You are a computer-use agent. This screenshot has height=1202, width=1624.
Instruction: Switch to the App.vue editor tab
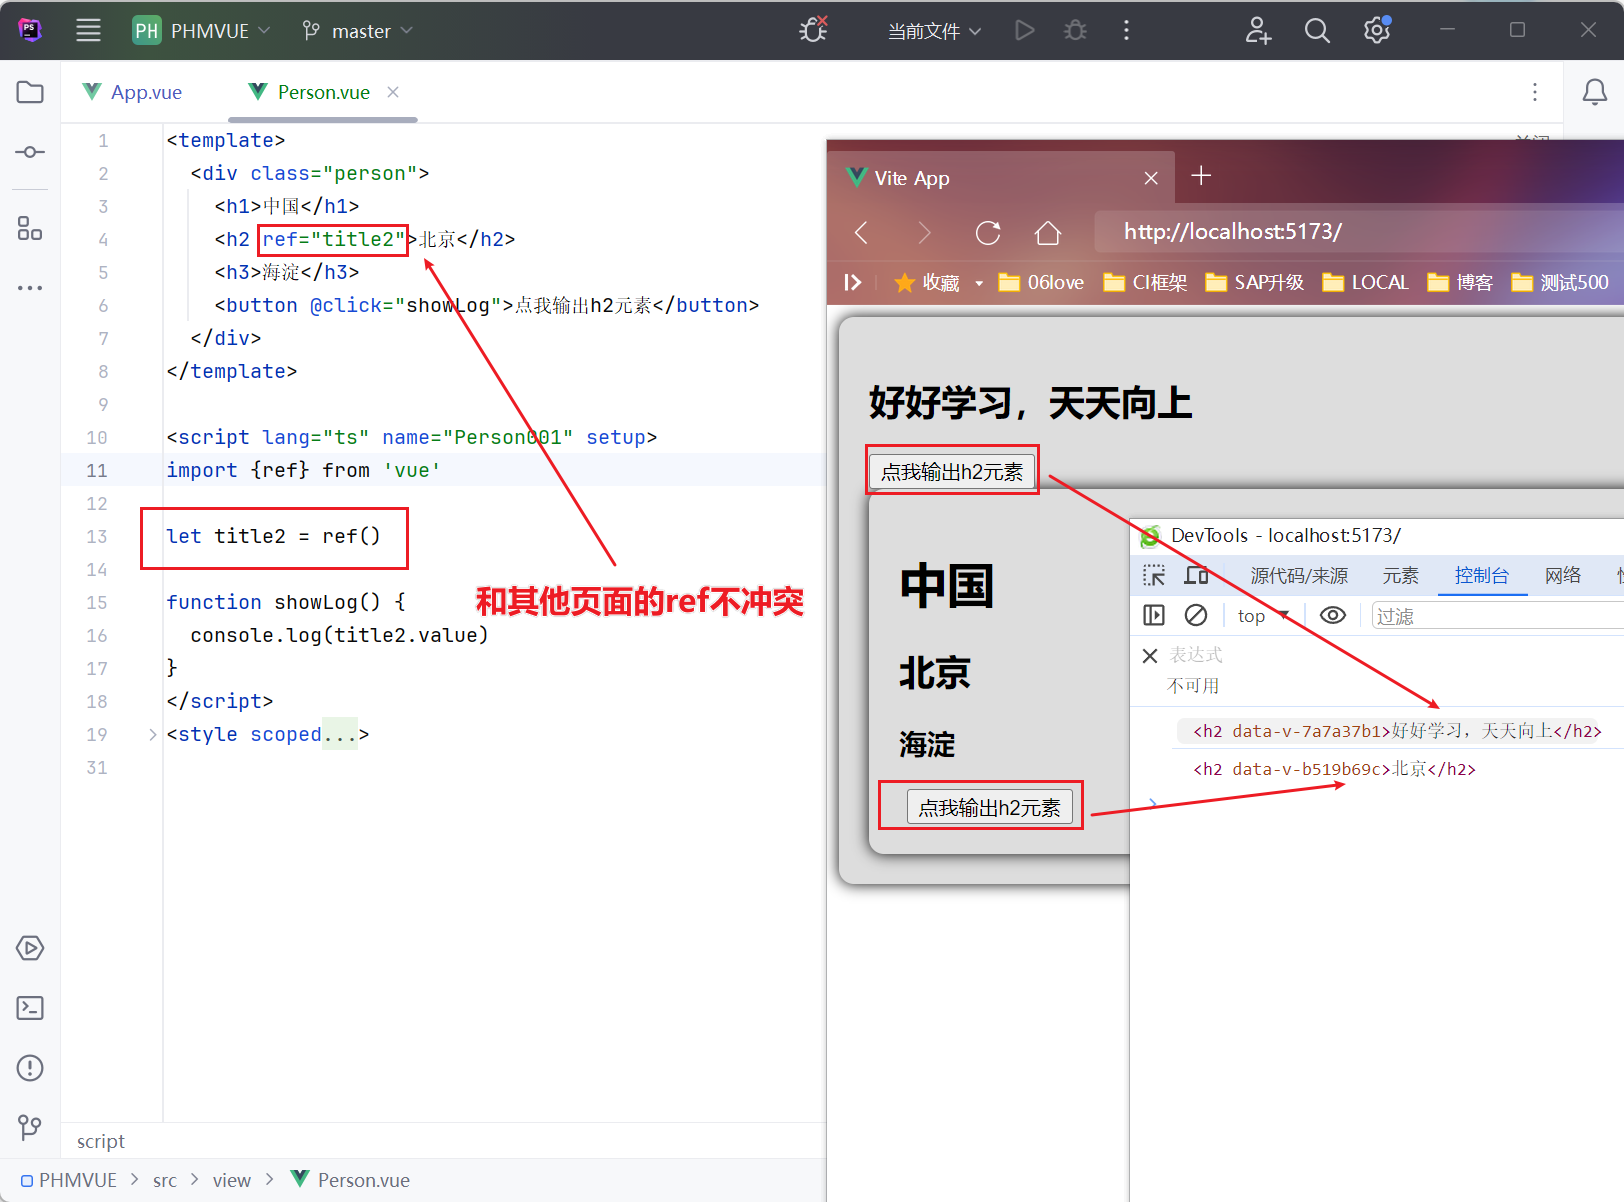coord(133,92)
